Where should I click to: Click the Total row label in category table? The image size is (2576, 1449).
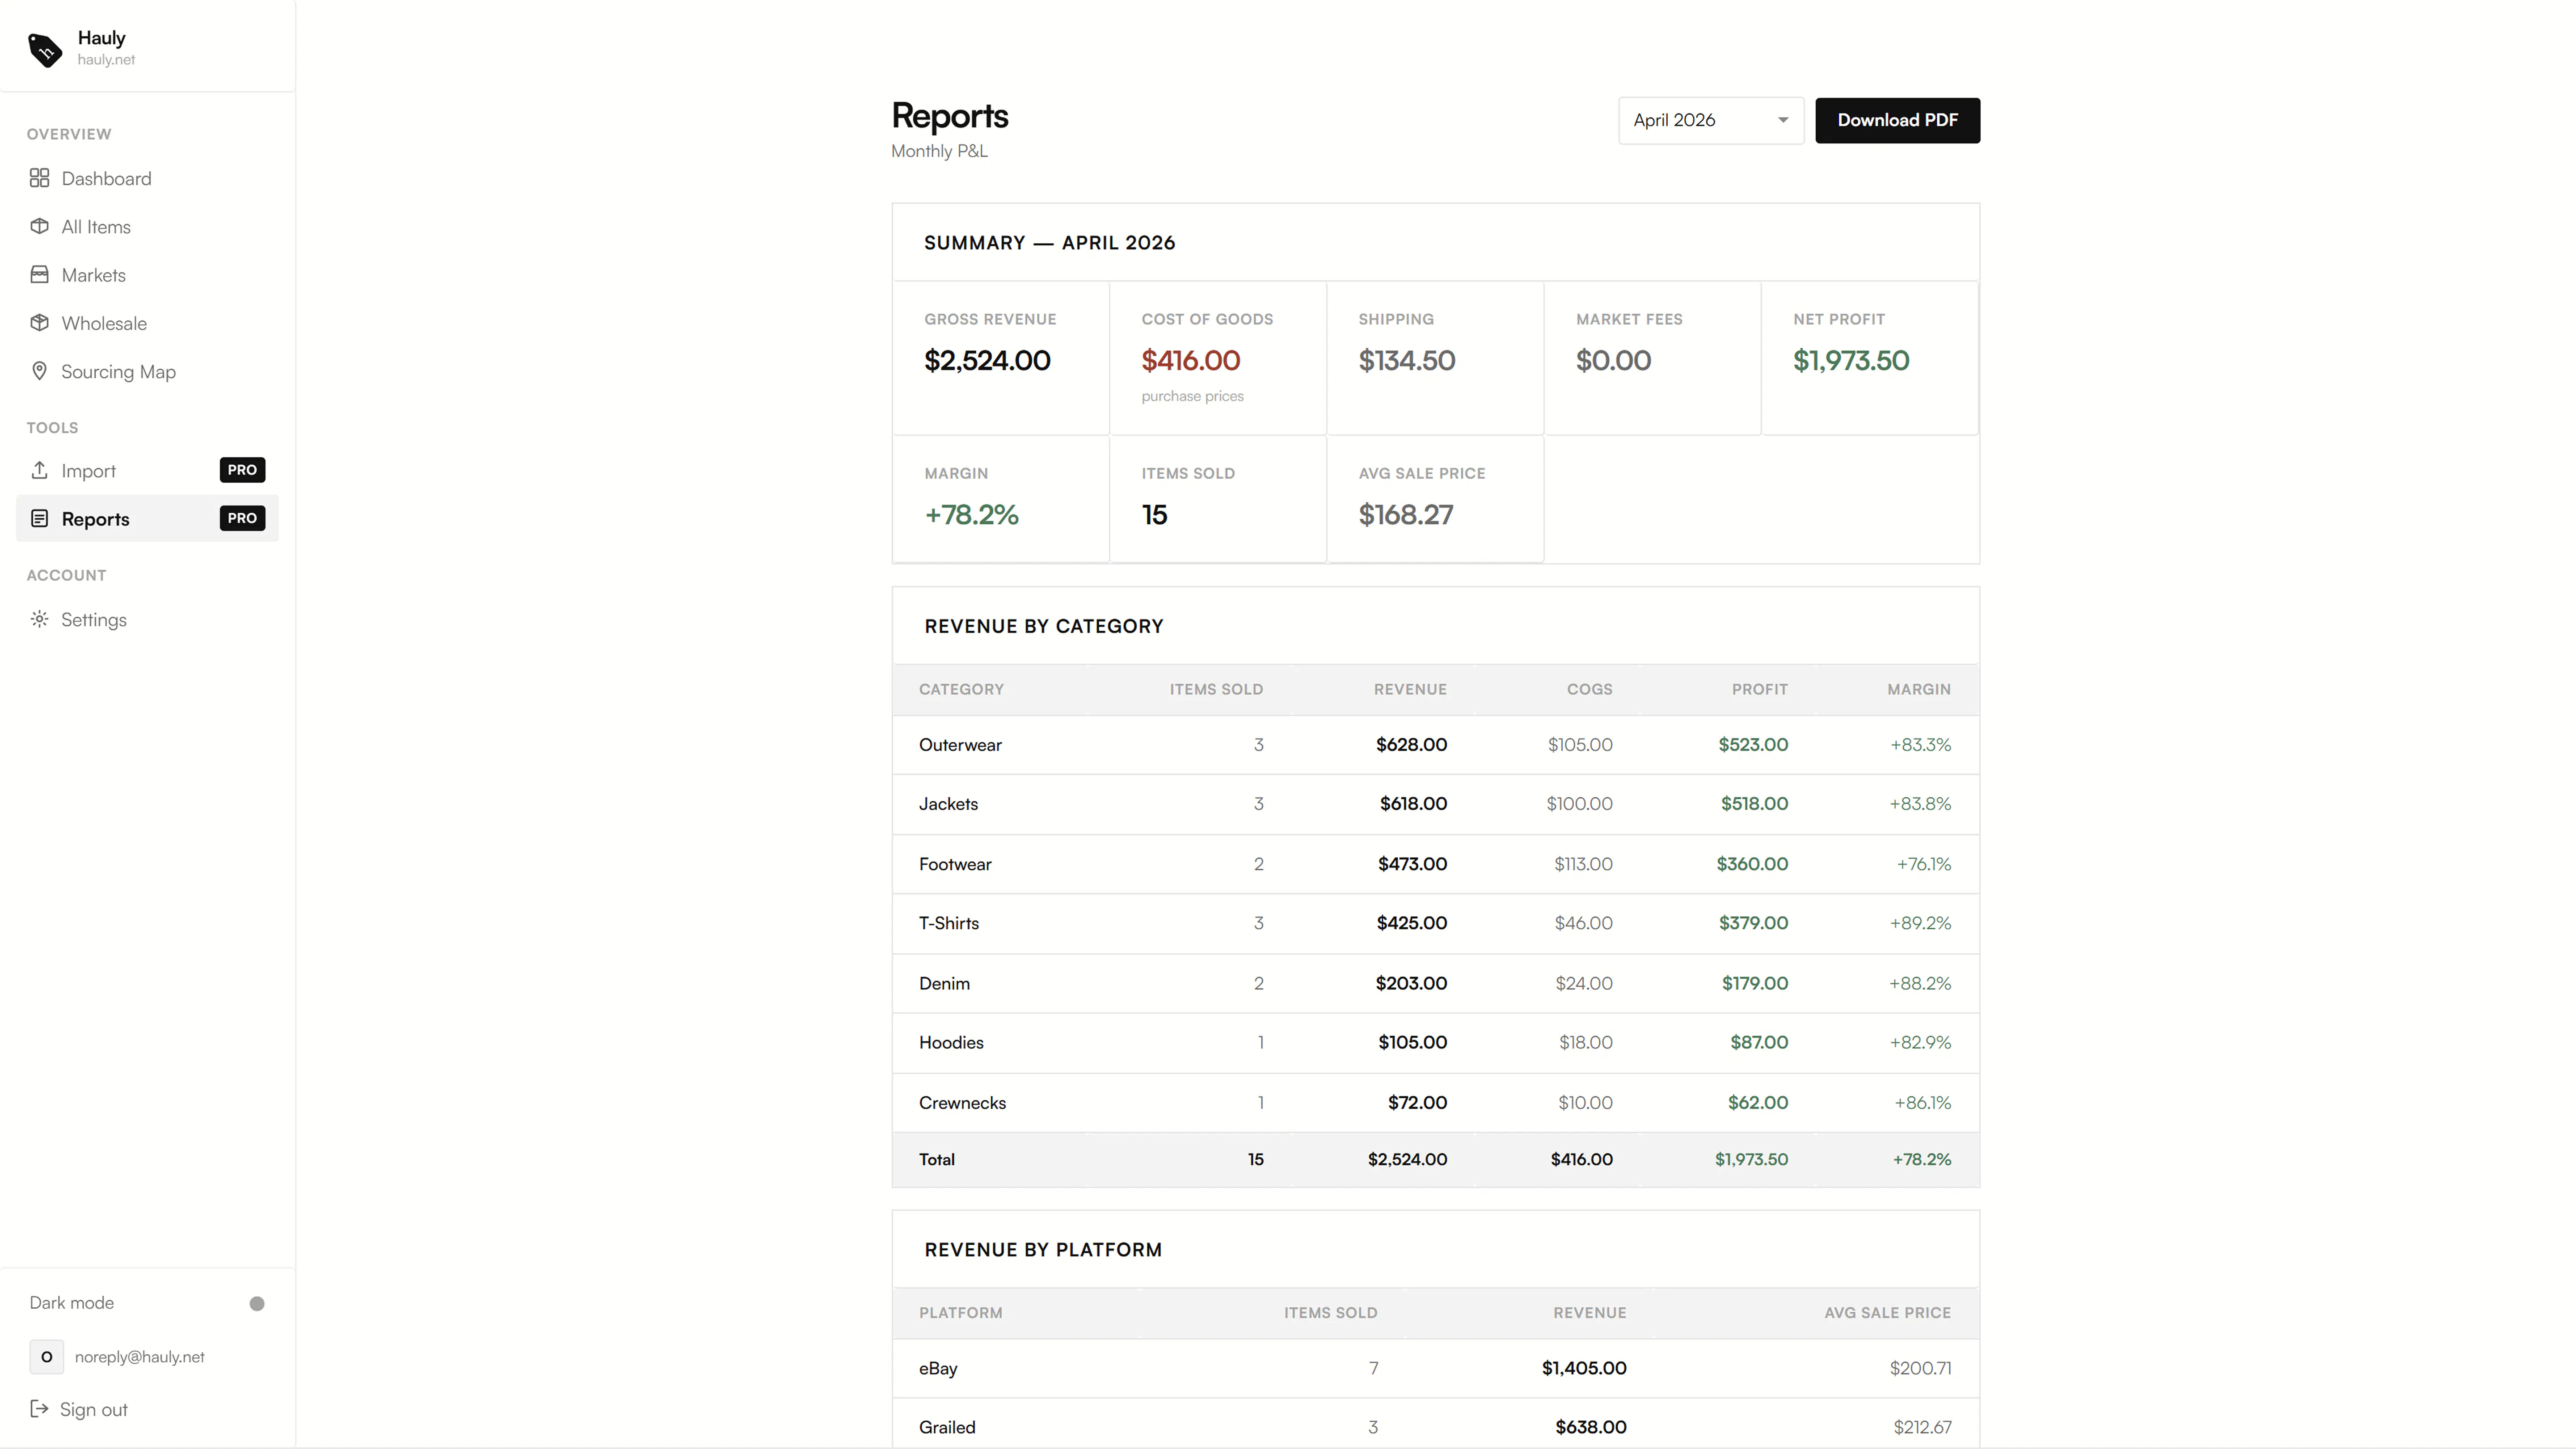click(x=937, y=1160)
